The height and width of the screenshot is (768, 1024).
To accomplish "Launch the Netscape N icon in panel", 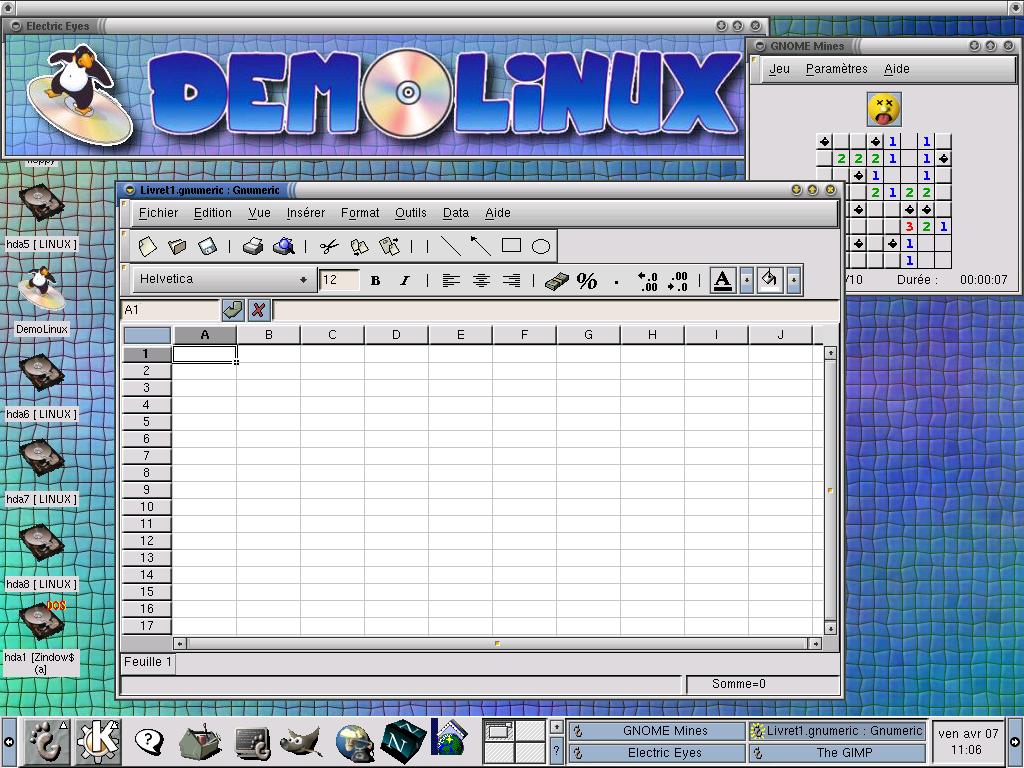I will (x=402, y=741).
